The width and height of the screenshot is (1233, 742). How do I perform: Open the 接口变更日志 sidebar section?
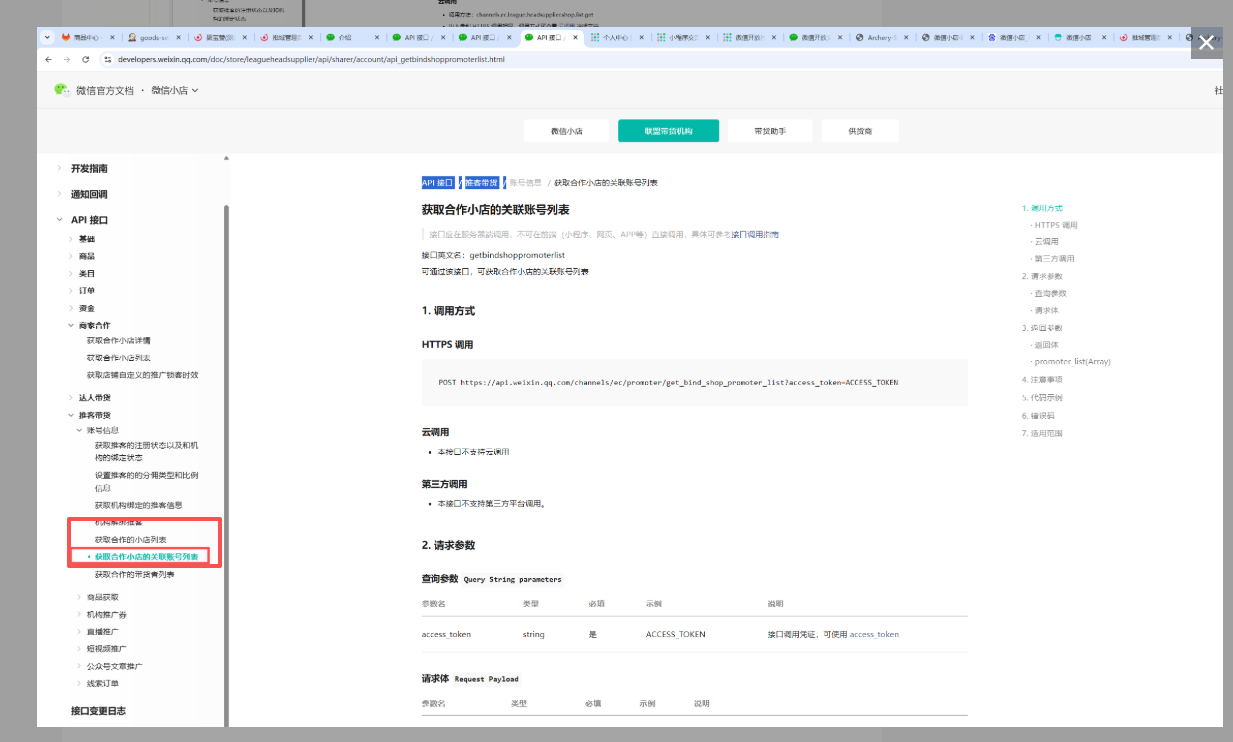tap(98, 710)
